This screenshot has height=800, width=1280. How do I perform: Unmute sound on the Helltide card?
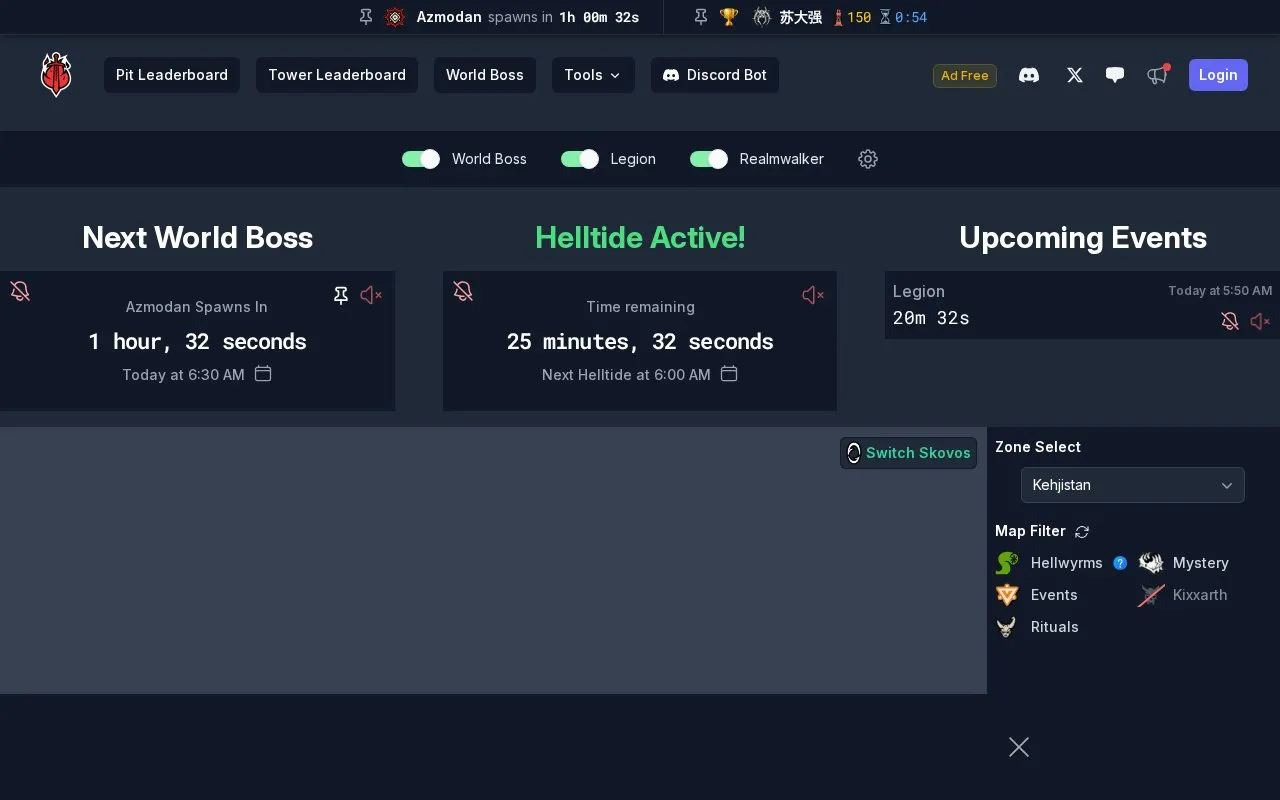coord(813,295)
